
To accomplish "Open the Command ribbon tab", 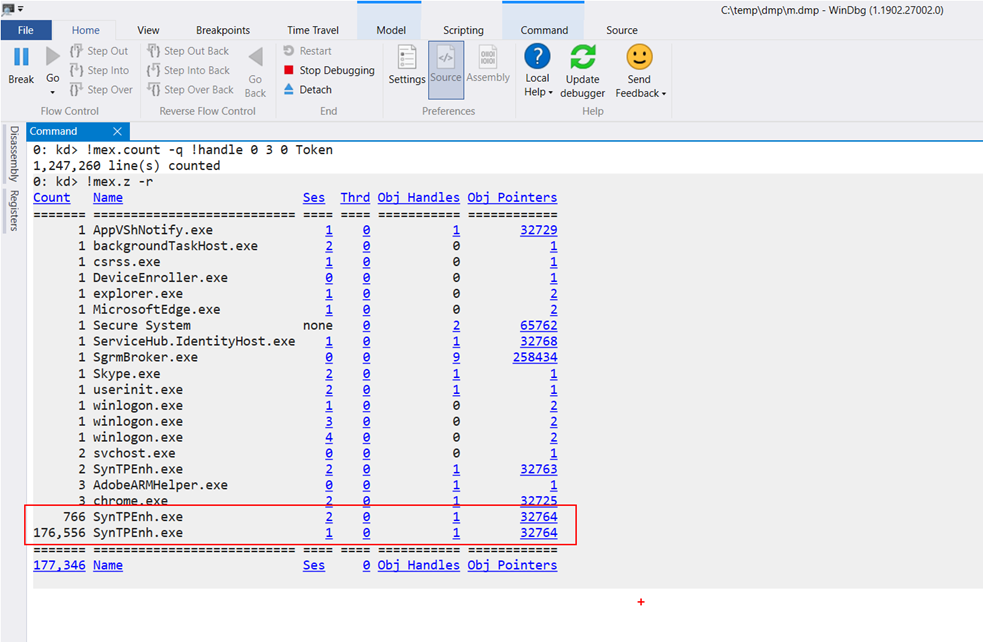I will click(544, 30).
